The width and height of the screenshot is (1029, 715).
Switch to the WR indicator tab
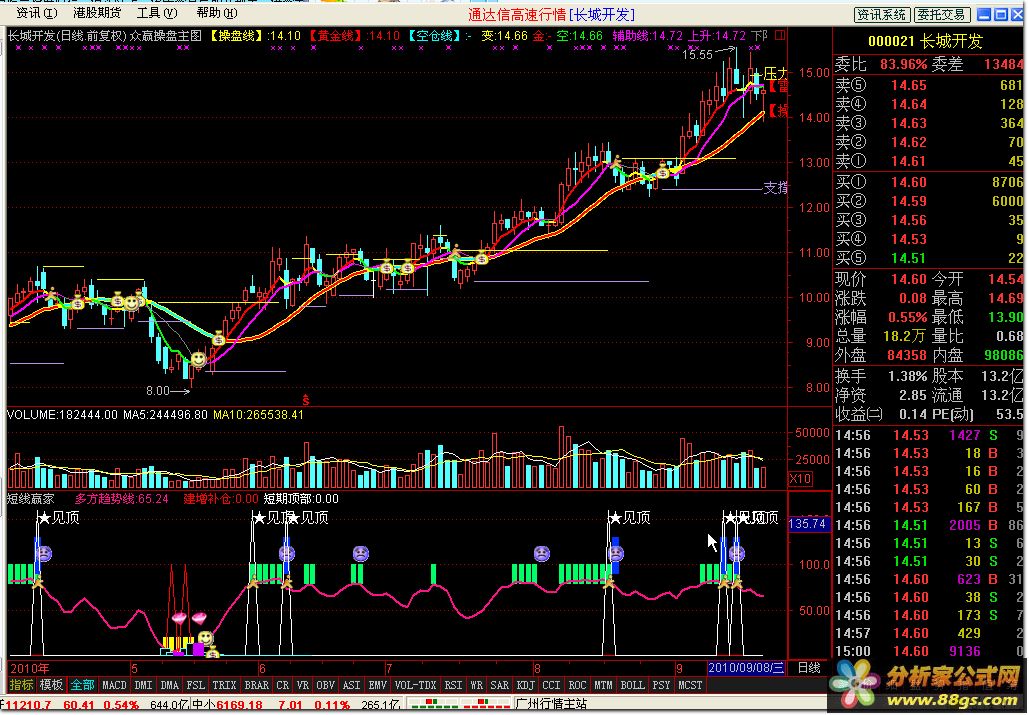click(x=476, y=685)
